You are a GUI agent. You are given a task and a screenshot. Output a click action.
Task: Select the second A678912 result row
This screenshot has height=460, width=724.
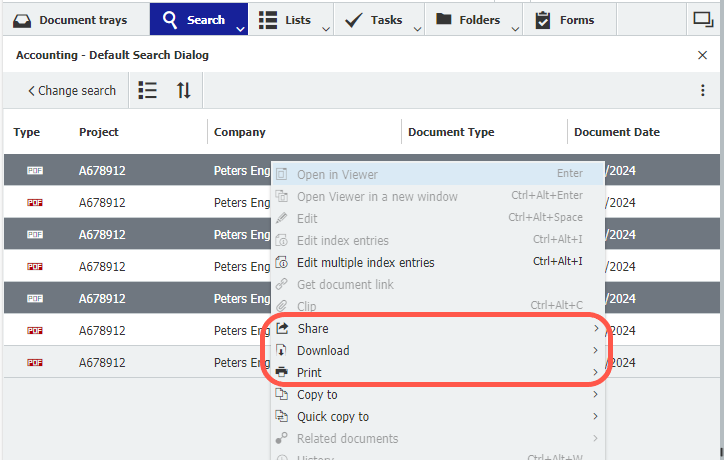[102, 203]
